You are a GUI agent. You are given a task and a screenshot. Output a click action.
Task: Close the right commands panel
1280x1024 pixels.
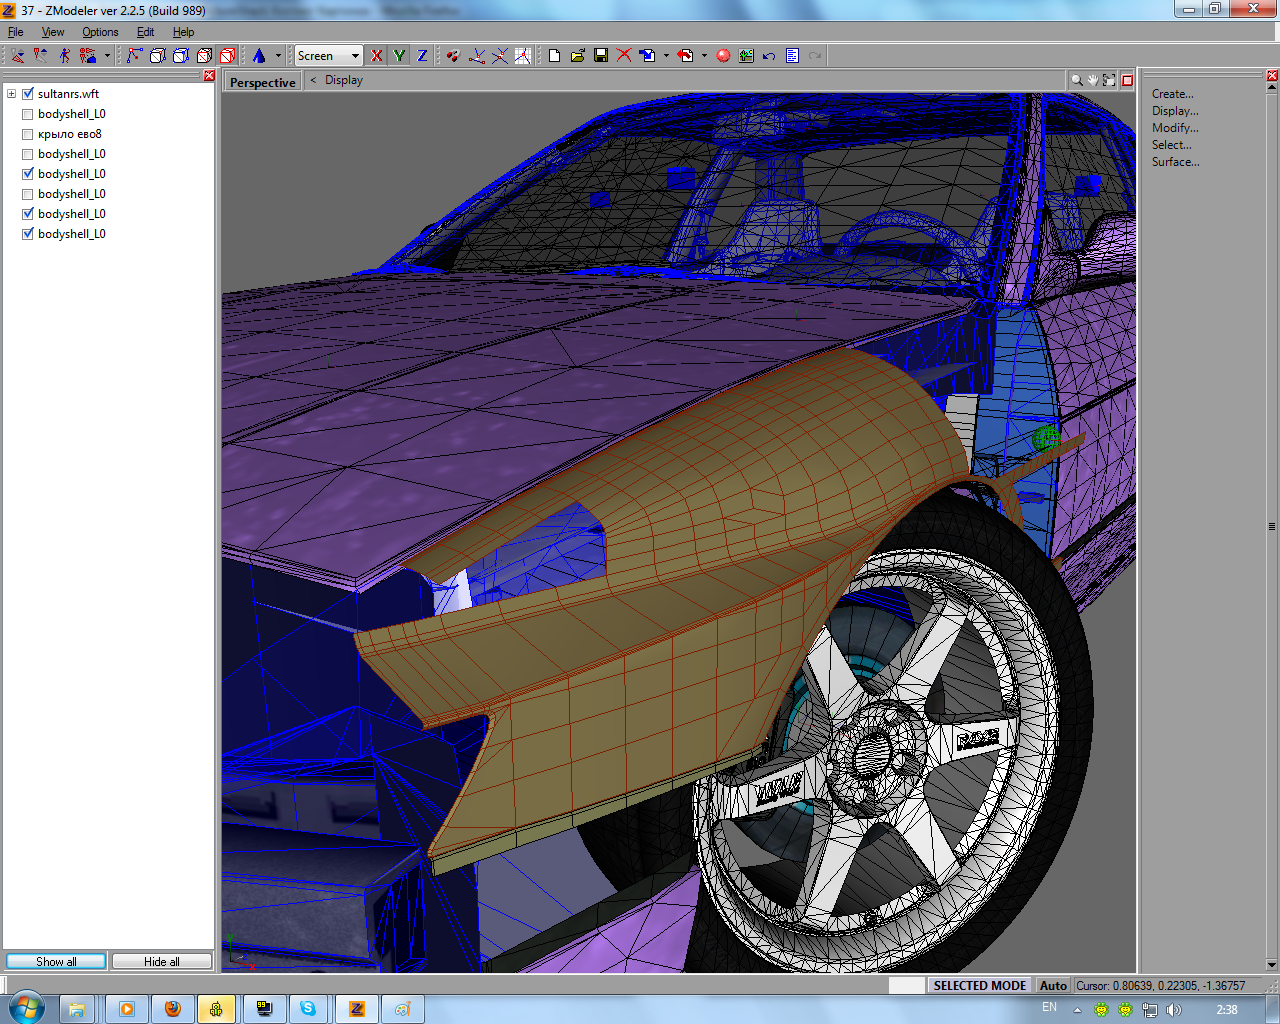point(1272,76)
